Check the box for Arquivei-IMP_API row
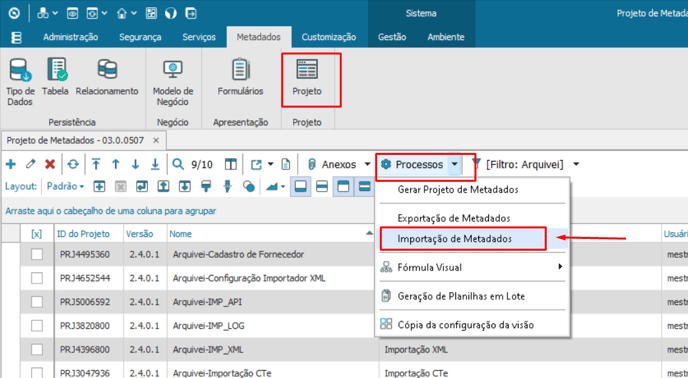Viewport: 688px width, 378px height. click(x=37, y=302)
